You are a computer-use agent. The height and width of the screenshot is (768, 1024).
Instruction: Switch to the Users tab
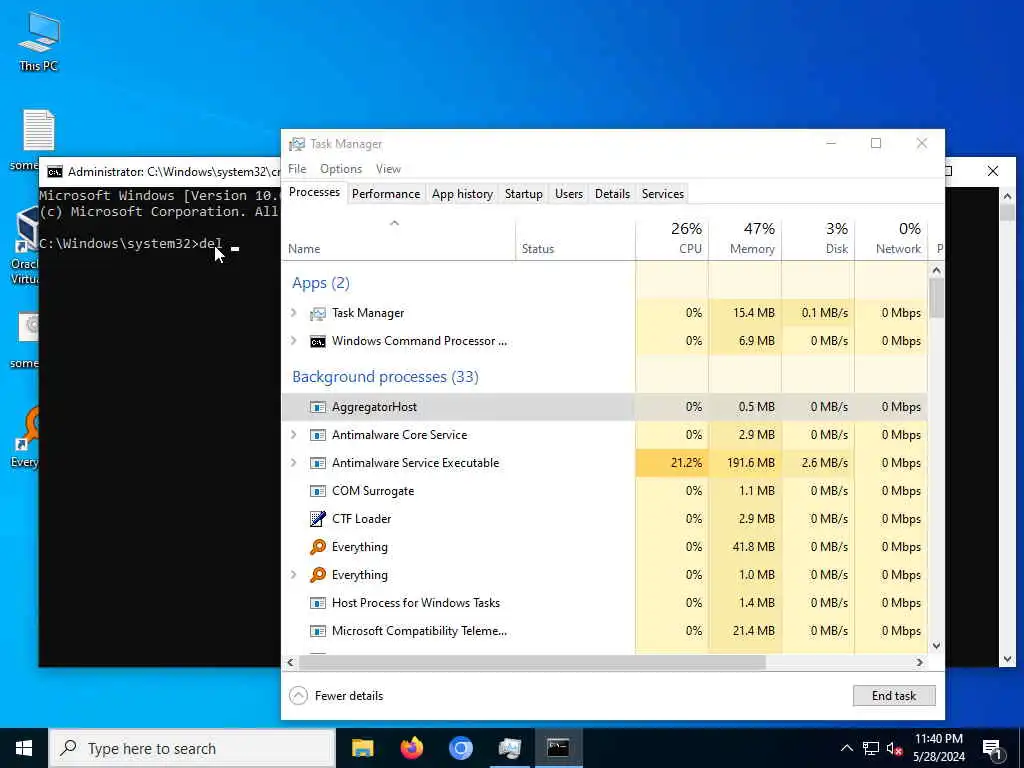[x=569, y=194]
